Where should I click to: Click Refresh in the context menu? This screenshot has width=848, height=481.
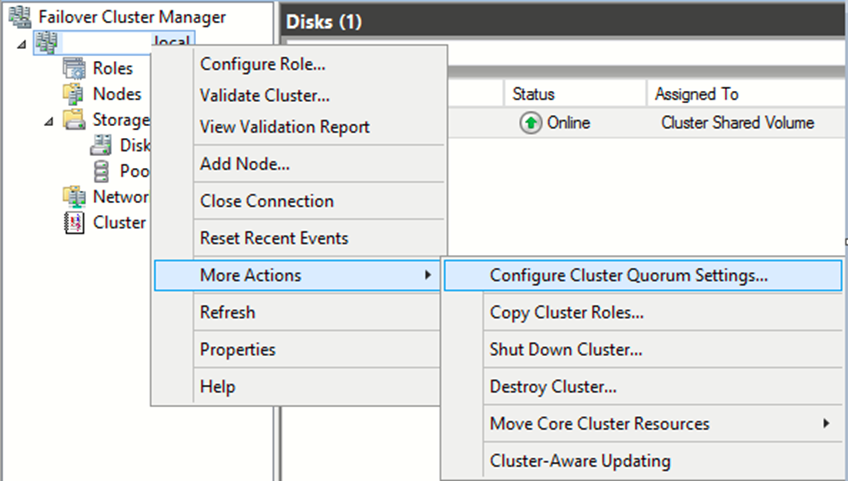(227, 312)
